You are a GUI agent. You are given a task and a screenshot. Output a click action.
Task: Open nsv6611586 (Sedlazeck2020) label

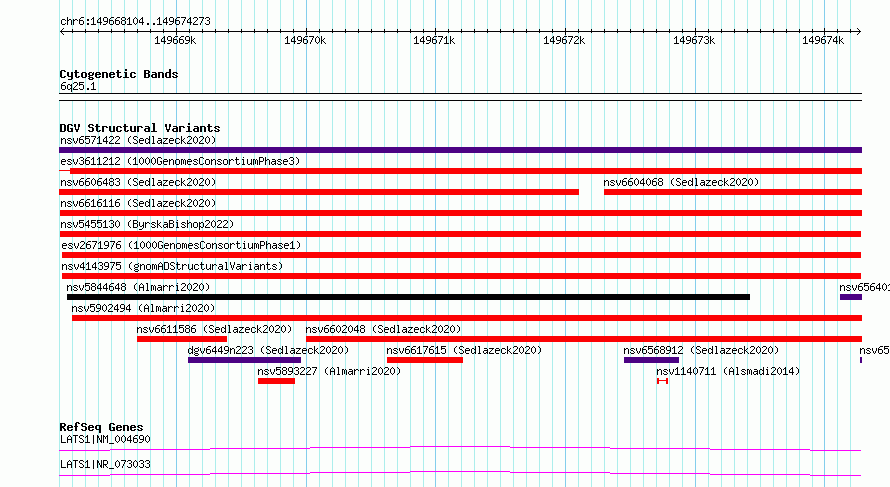[x=214, y=329]
